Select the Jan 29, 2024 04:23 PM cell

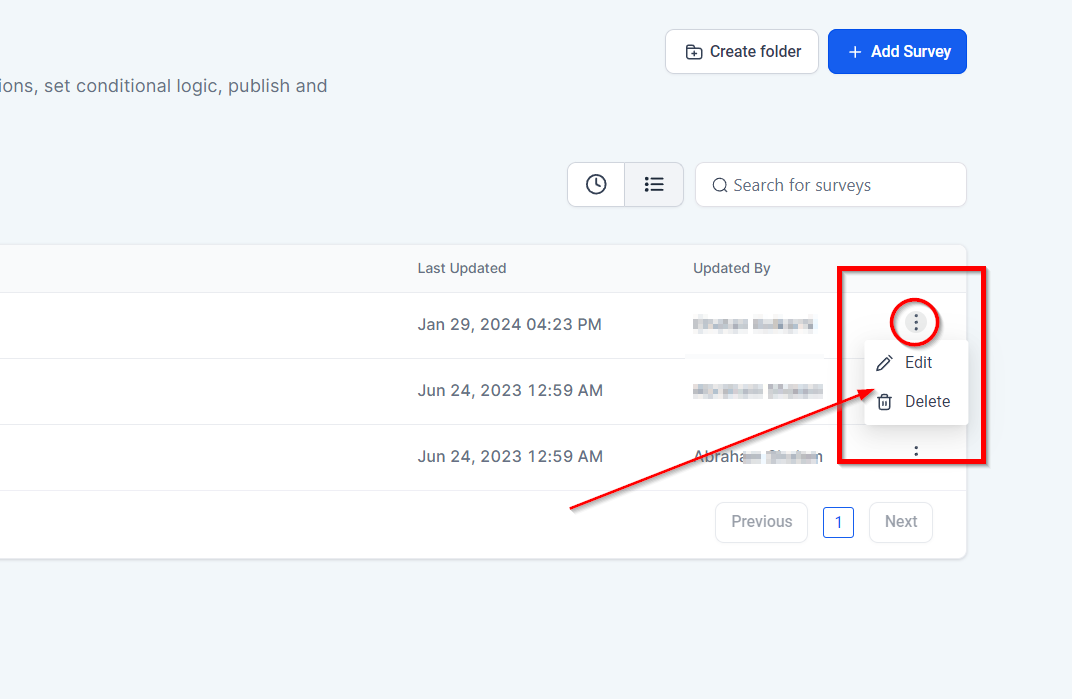click(510, 324)
